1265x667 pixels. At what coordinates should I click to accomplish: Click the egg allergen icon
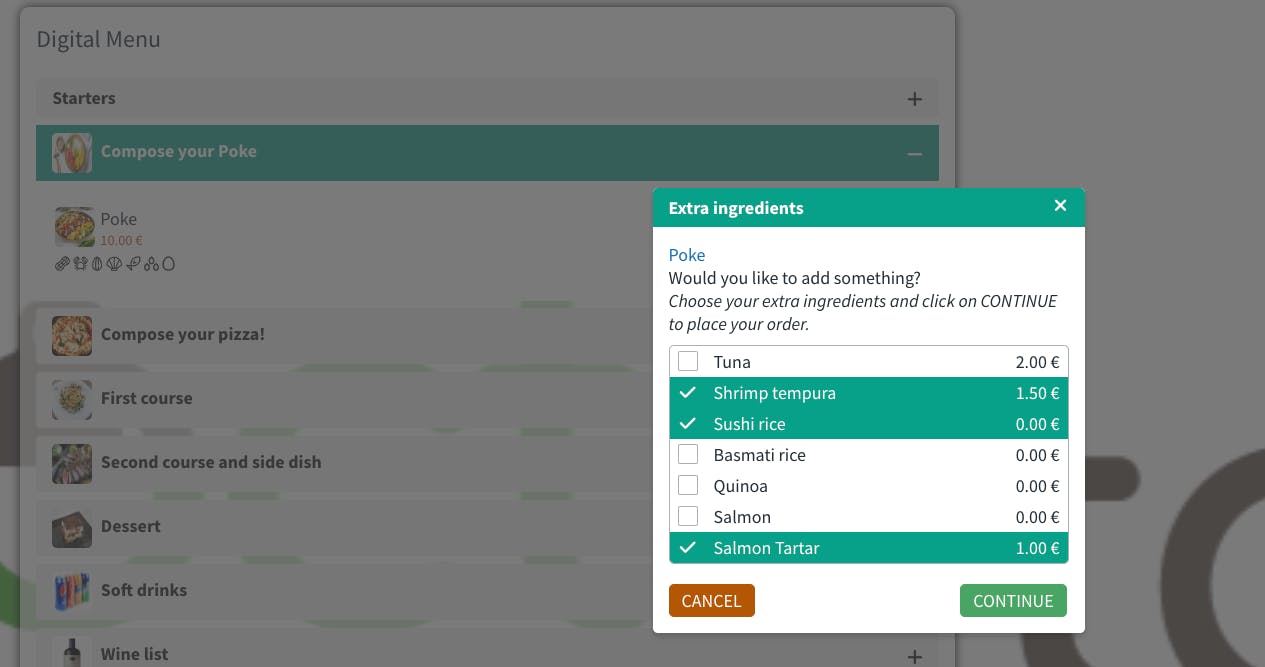point(168,264)
